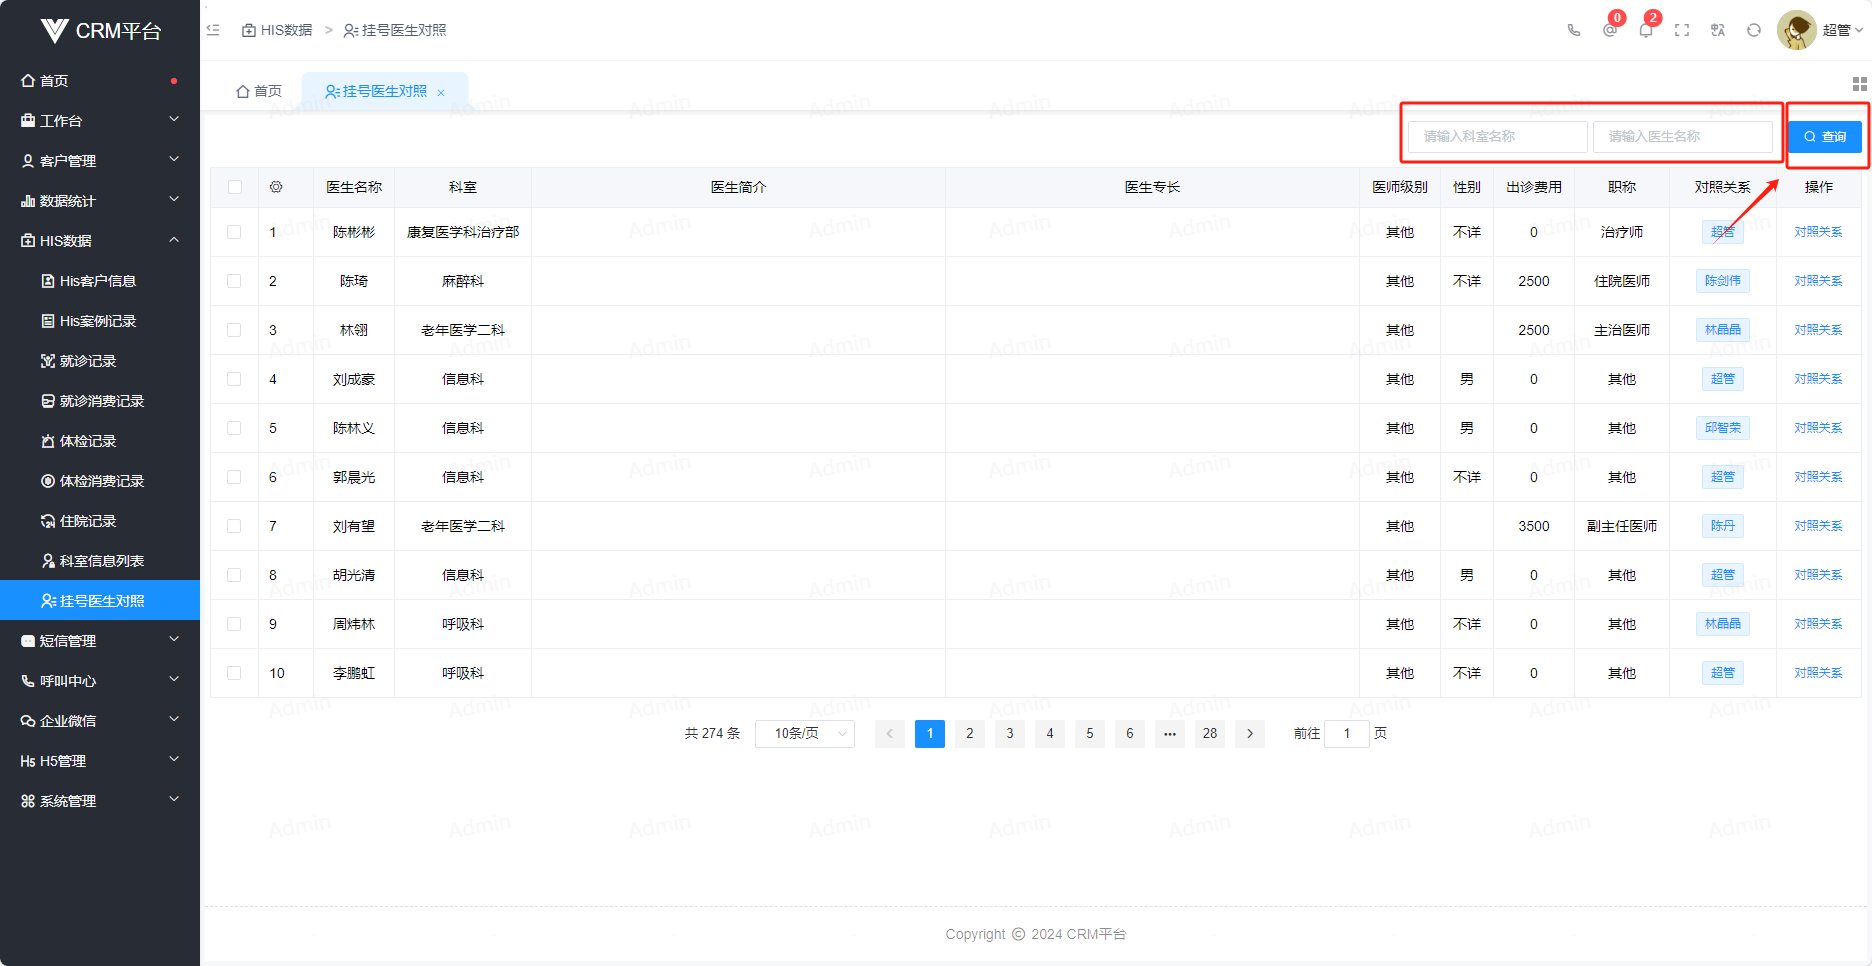
Task: Click the user avatar image
Action: click(1796, 30)
